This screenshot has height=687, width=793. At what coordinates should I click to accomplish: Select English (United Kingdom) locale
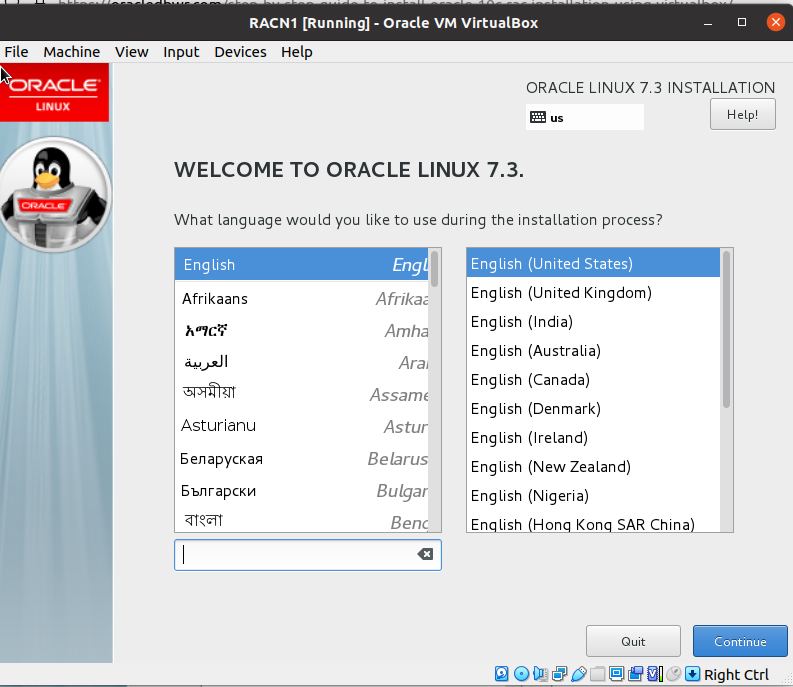593,292
